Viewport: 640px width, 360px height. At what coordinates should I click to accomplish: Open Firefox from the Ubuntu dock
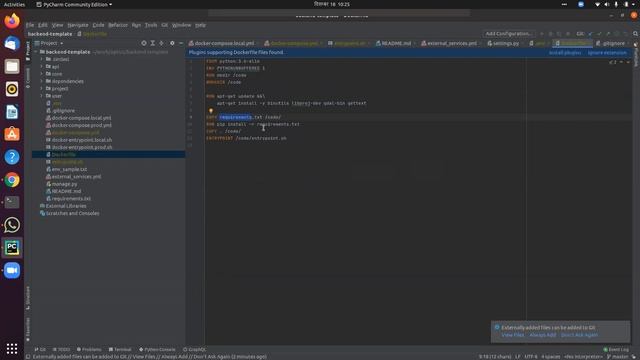[12, 20]
